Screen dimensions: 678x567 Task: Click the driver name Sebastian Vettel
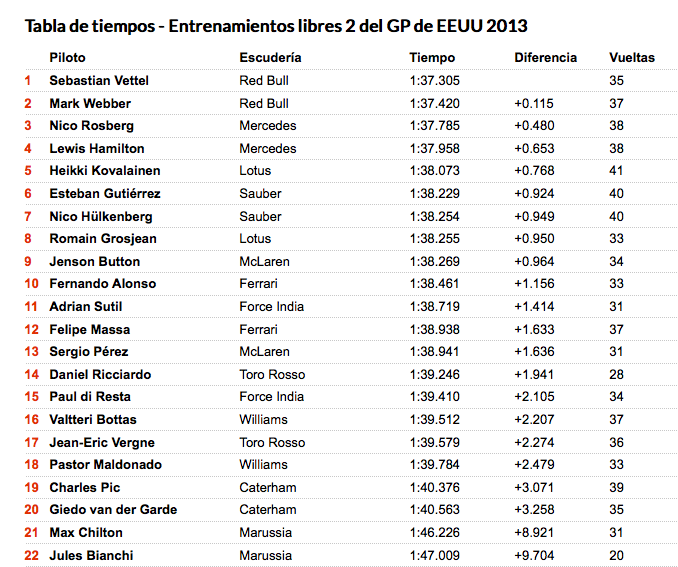99,80
